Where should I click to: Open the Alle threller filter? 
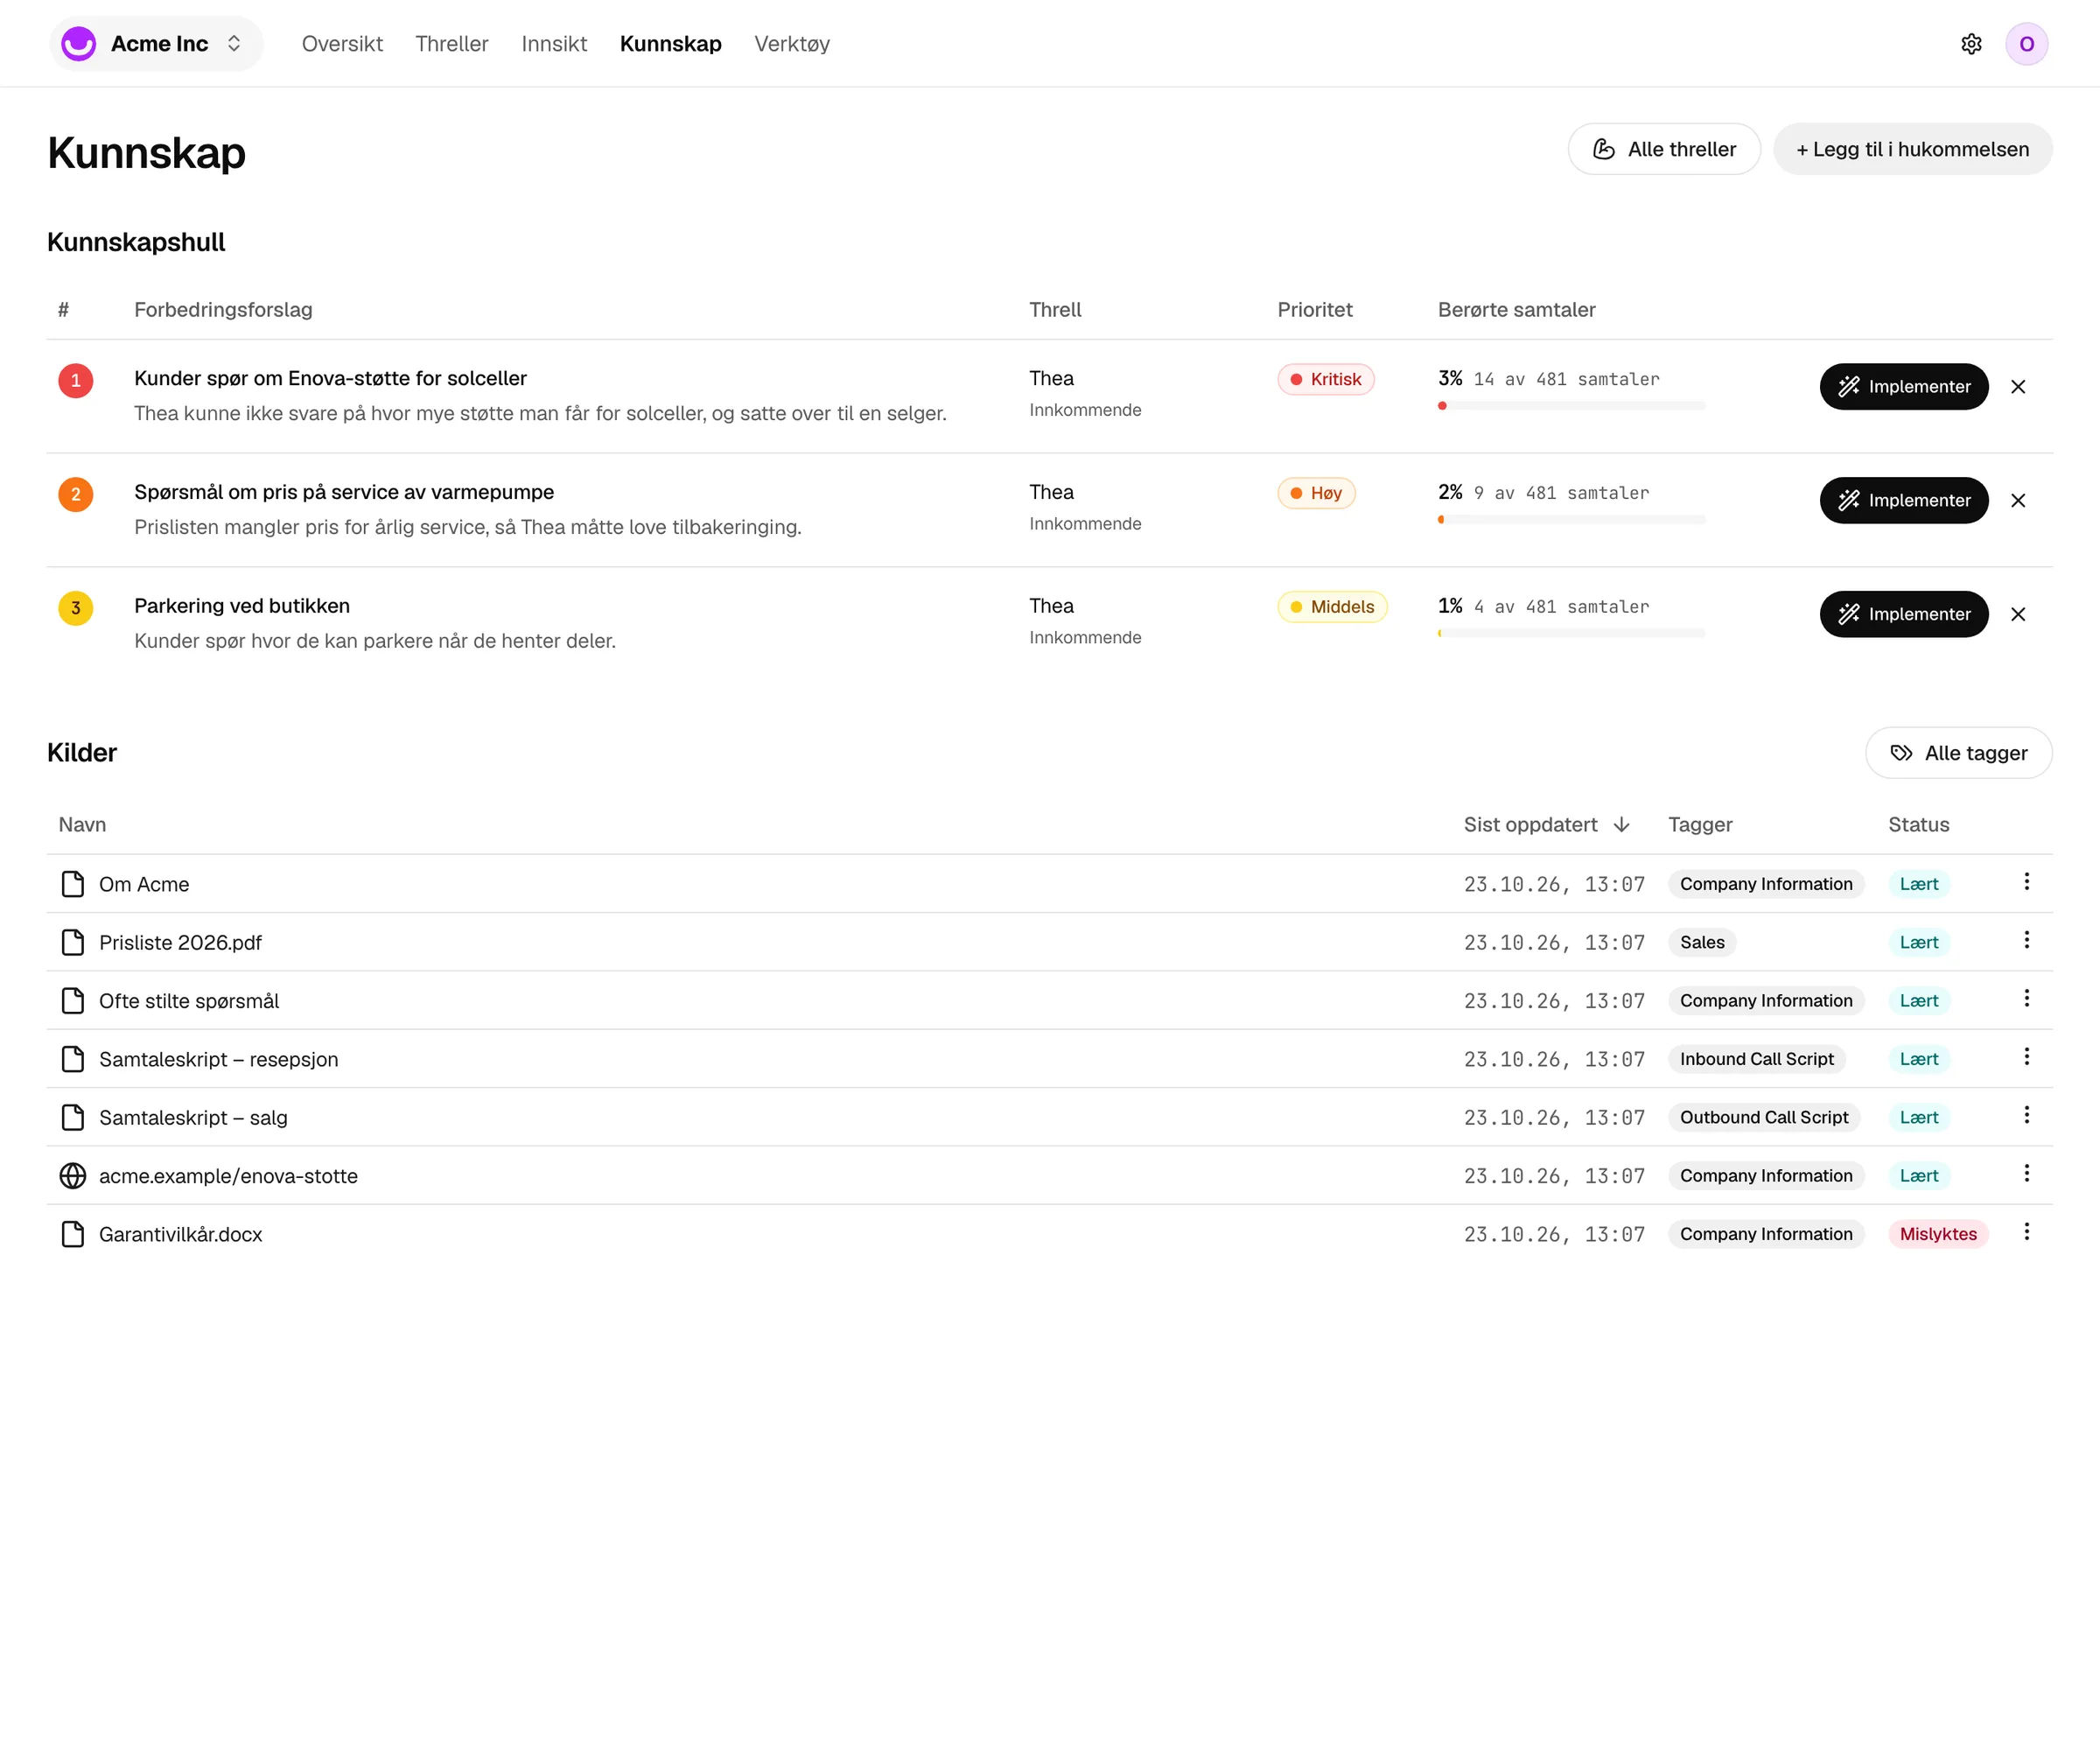point(1663,149)
